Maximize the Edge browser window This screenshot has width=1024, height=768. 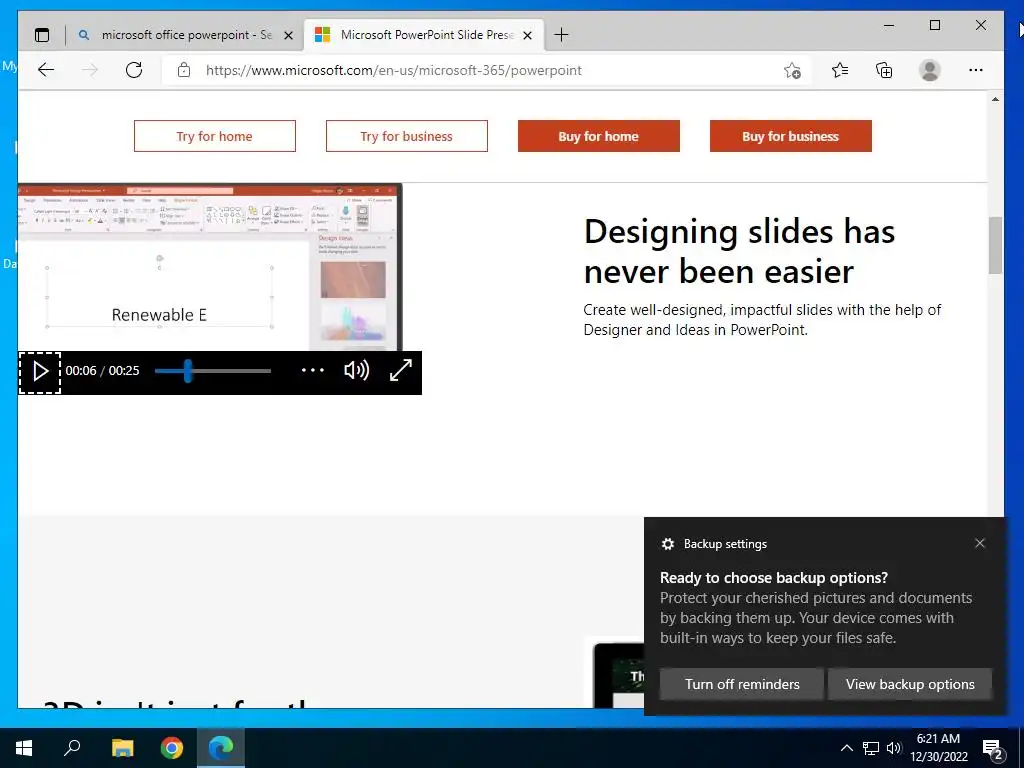click(x=935, y=25)
